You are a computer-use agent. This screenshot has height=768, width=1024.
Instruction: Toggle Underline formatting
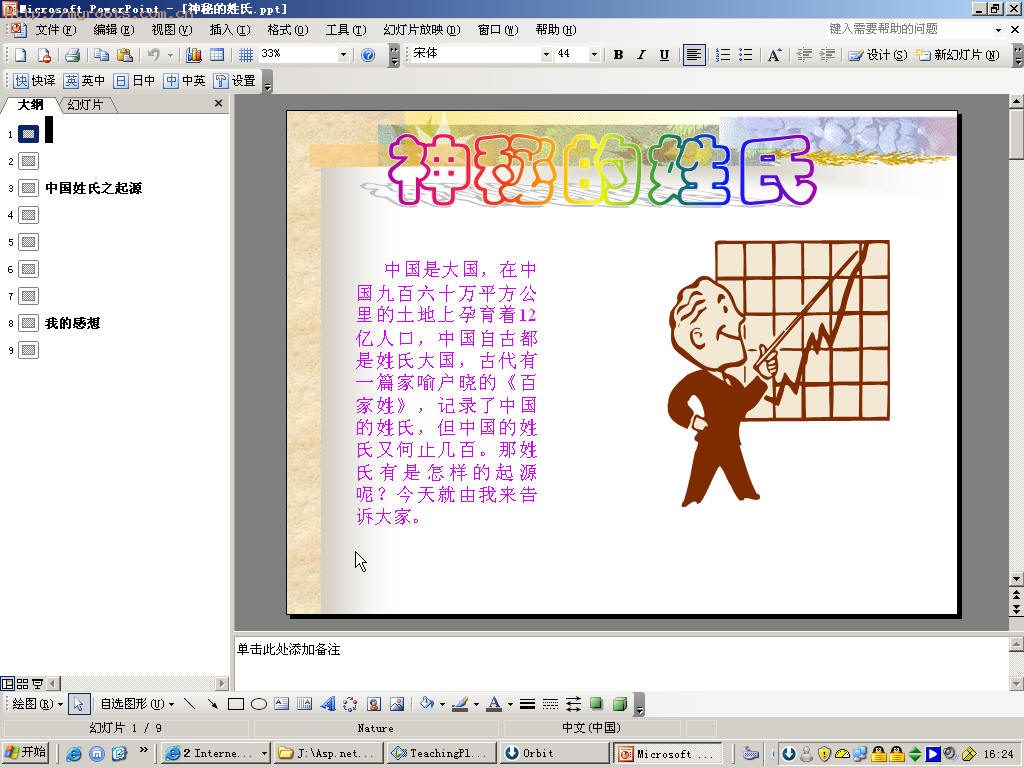click(x=664, y=55)
